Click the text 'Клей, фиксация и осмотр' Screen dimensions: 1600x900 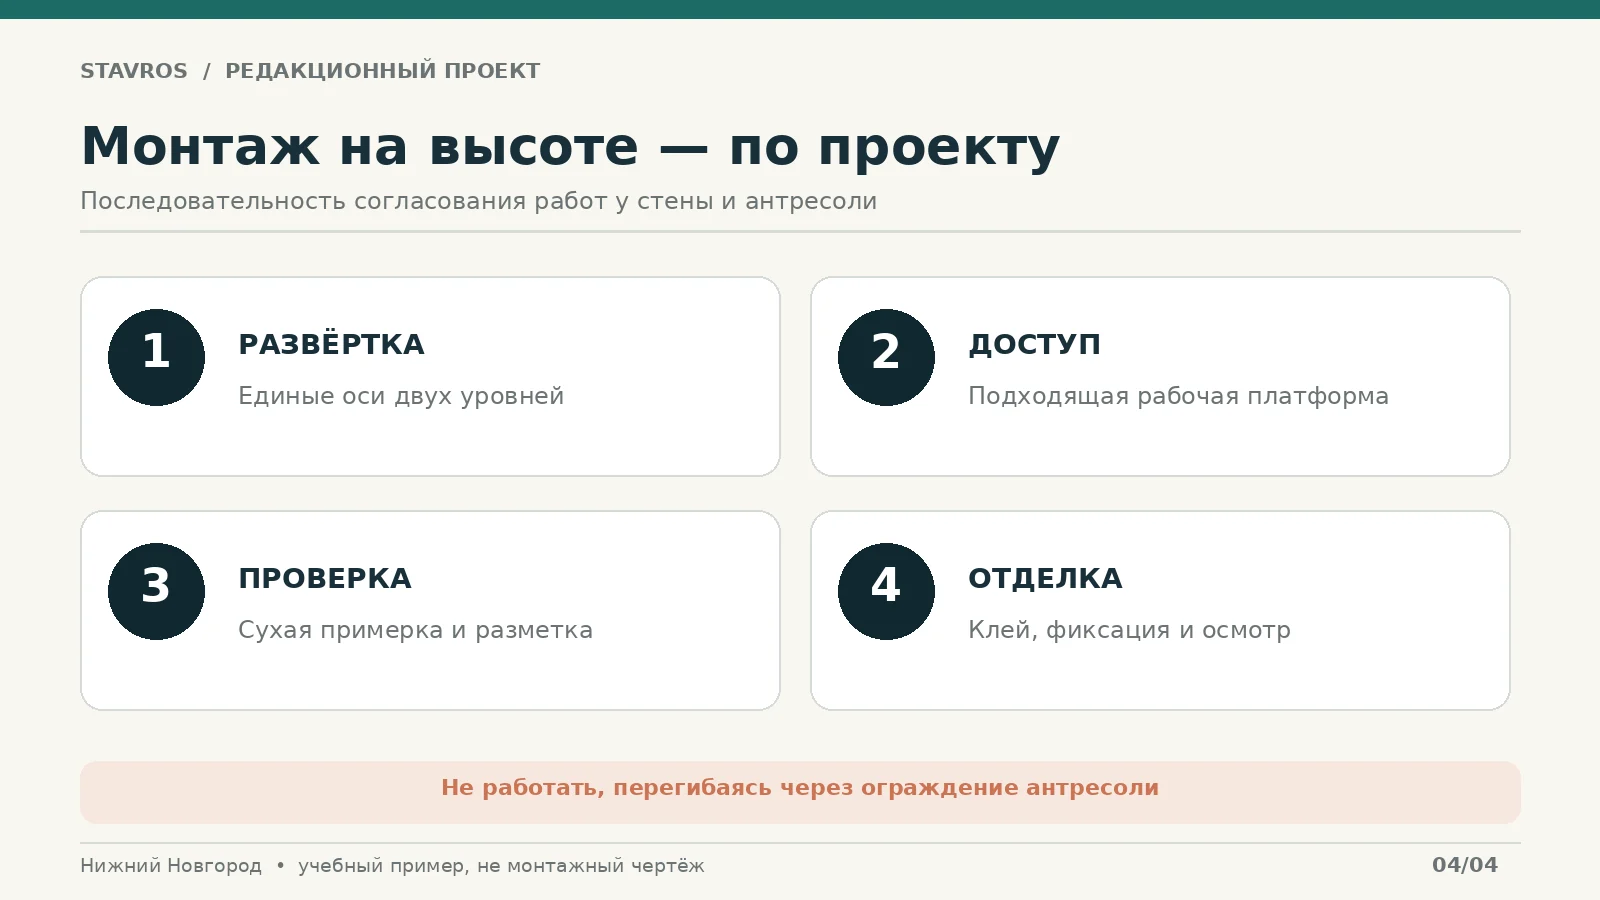(x=1129, y=630)
